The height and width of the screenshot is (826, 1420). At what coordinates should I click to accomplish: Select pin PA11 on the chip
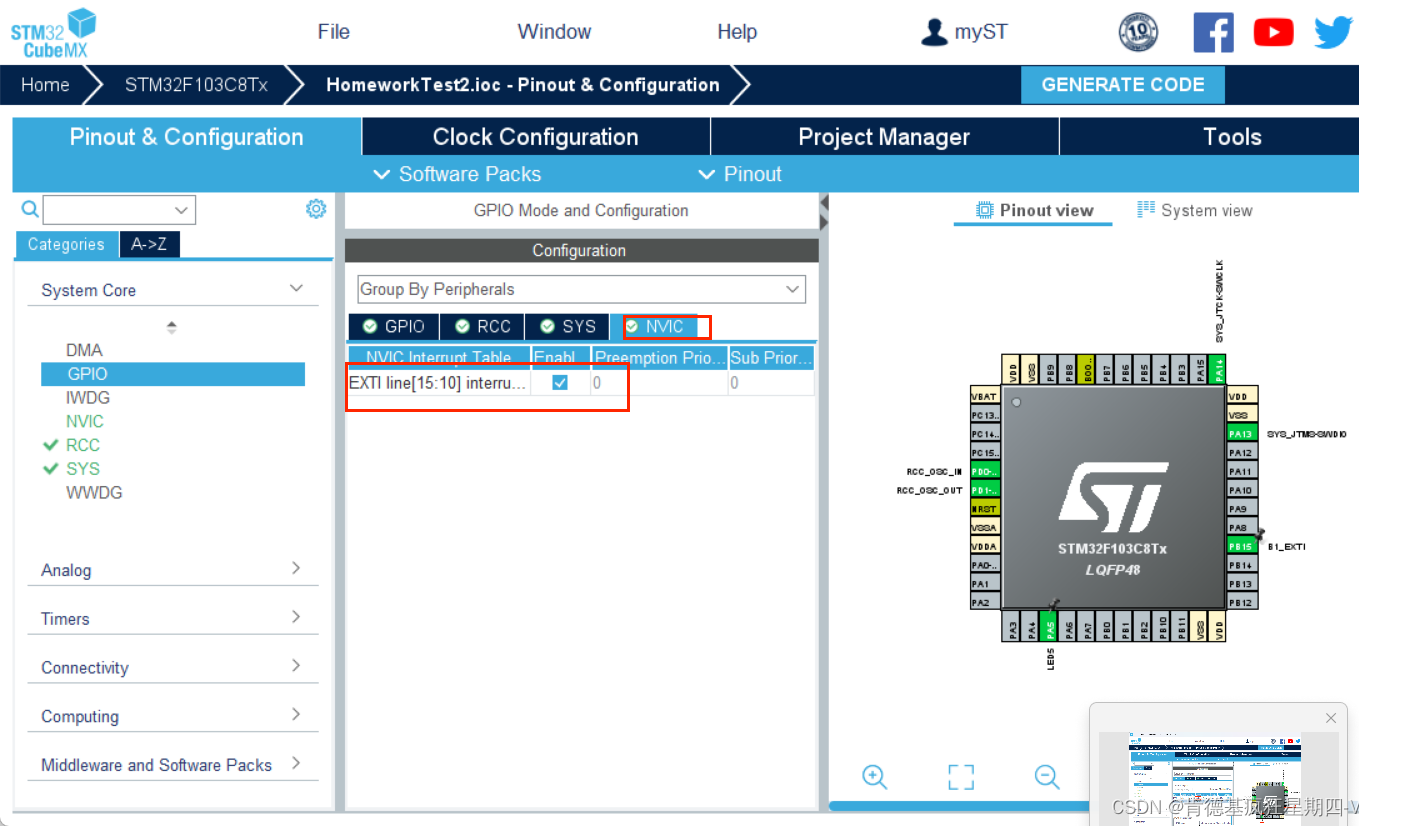pos(1242,471)
